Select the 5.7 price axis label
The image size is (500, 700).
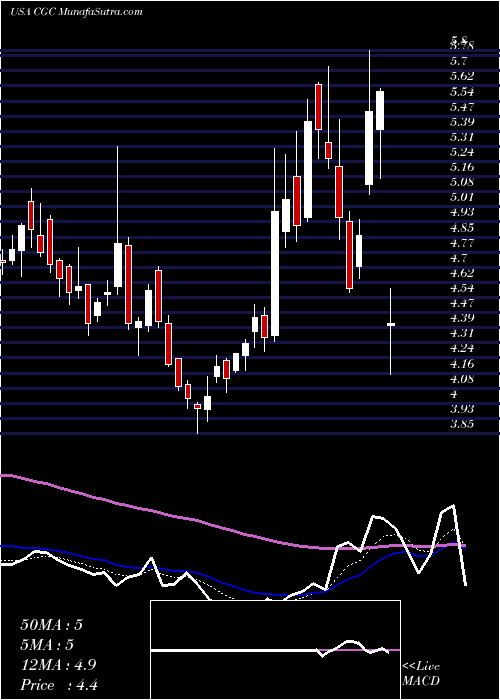459,61
